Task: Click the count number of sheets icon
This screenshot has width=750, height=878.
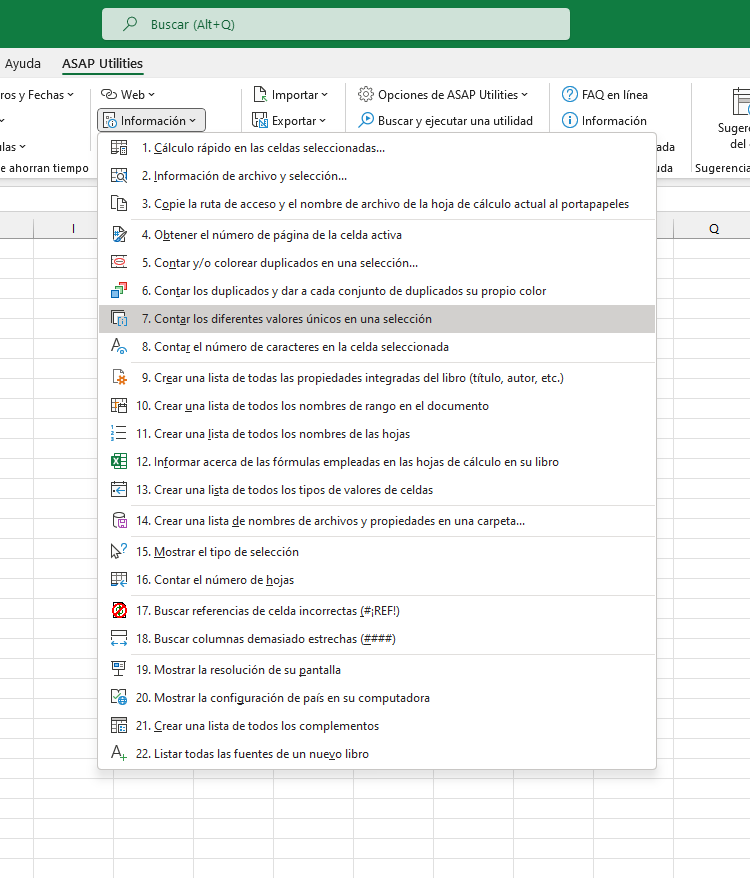Action: [119, 580]
